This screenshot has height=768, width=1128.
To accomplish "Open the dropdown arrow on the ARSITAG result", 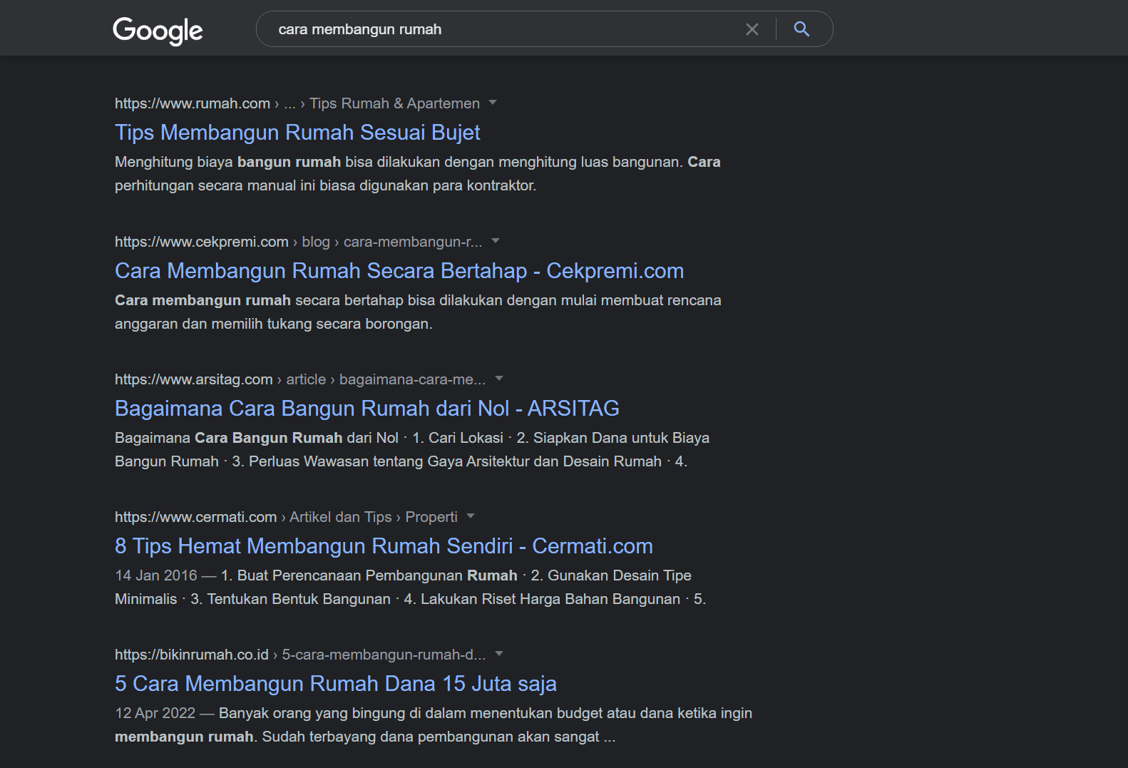I will coord(499,379).
